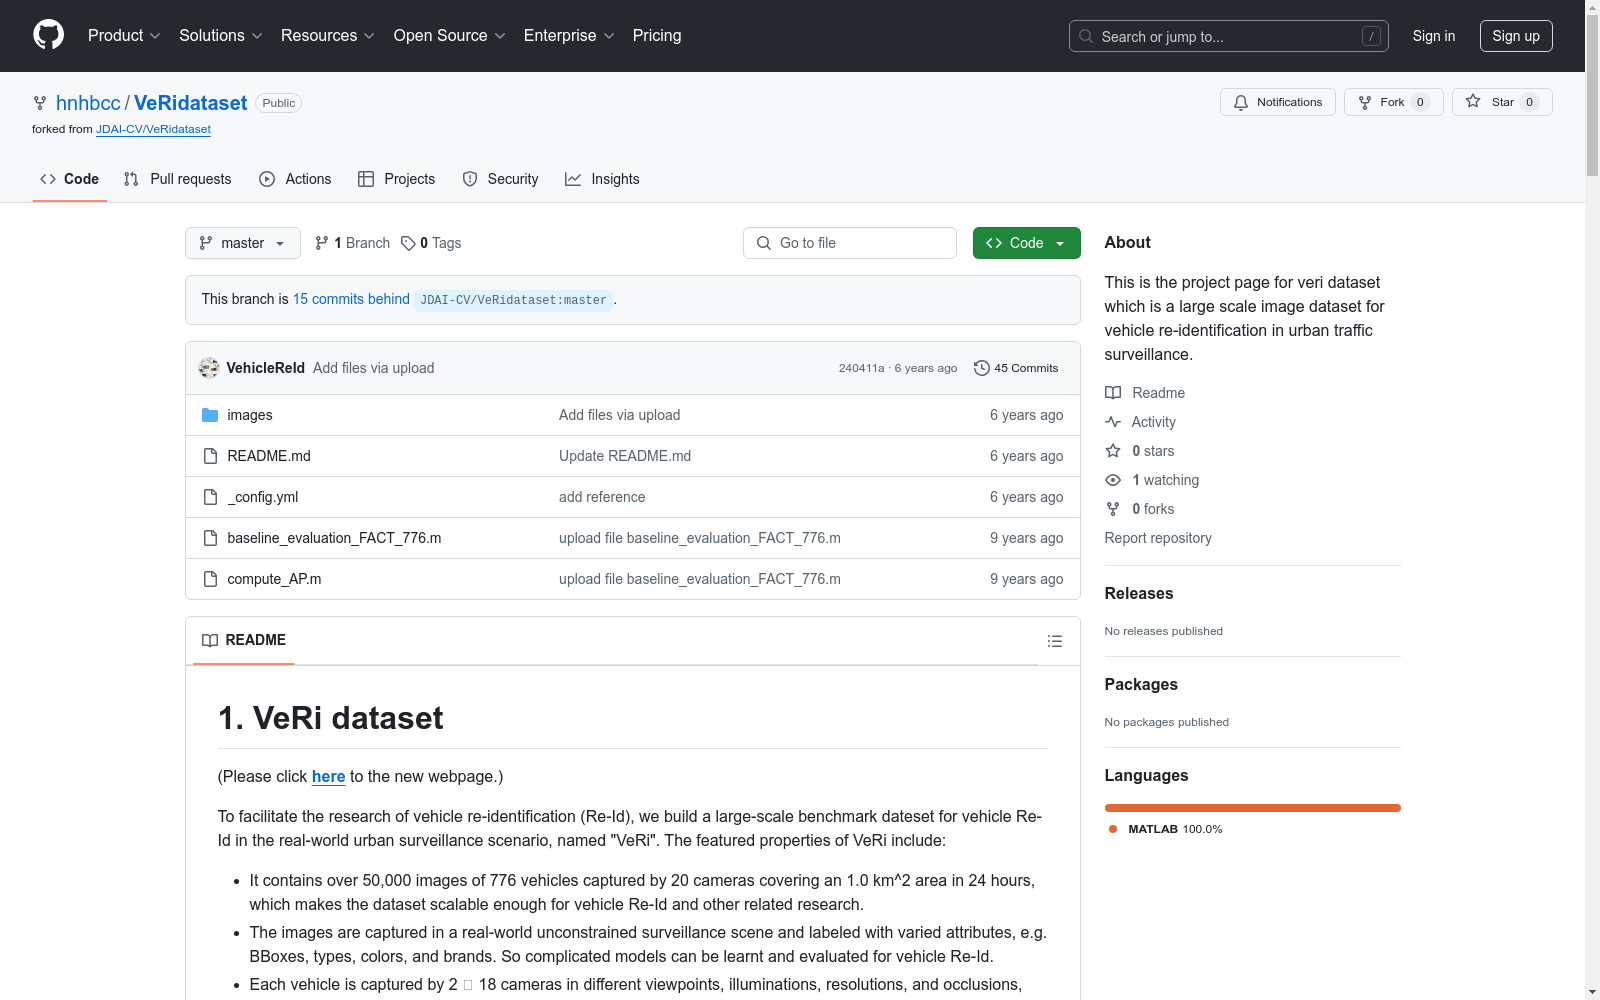Click the orange MATLAB language bar
The image size is (1600, 1000).
pos(1253,808)
